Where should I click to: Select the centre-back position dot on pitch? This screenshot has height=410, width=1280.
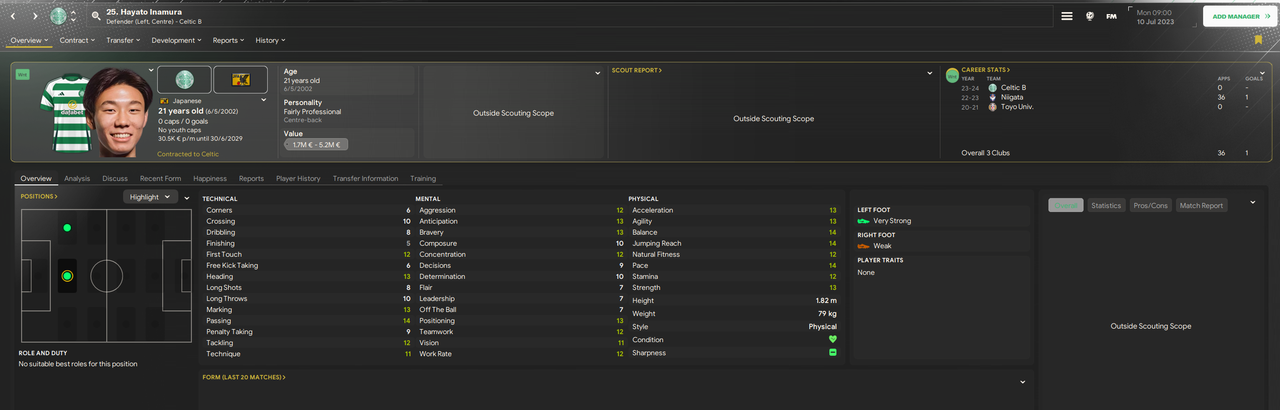pyautogui.click(x=67, y=275)
